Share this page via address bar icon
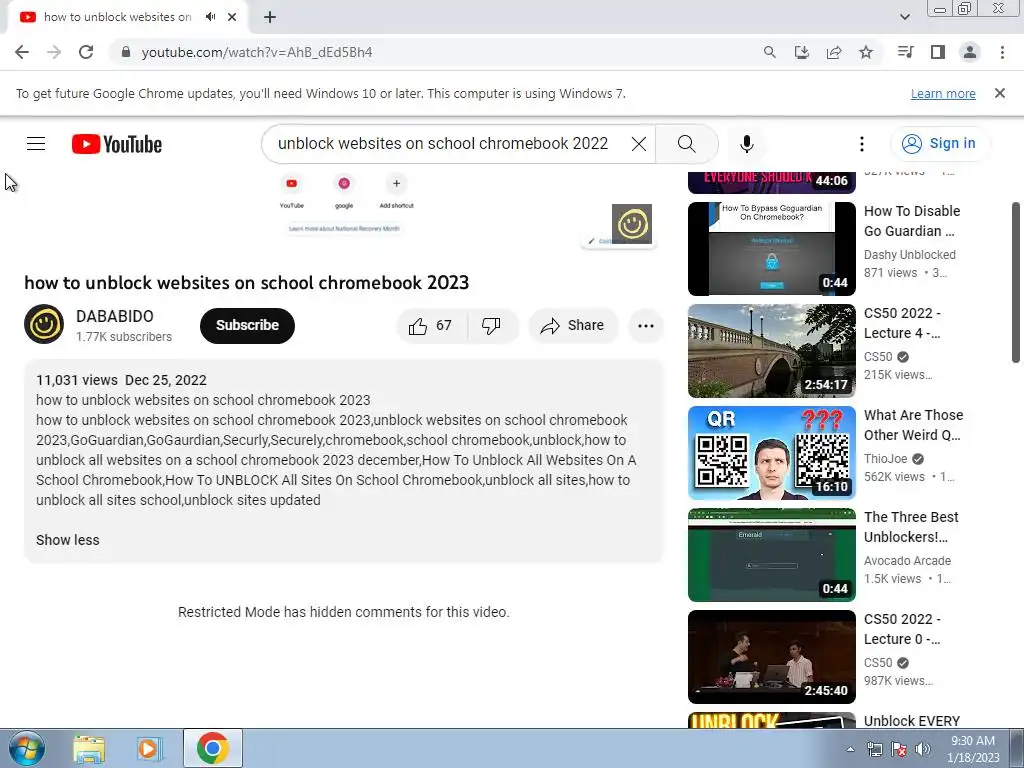This screenshot has height=768, width=1024. coord(834,52)
